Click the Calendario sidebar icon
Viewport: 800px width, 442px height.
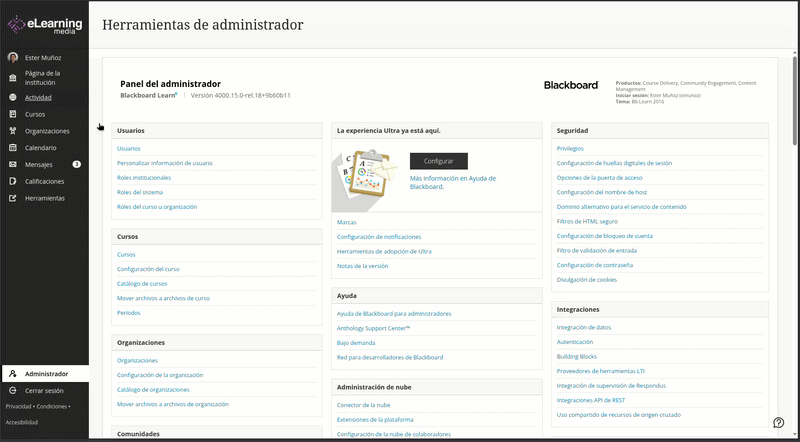(x=13, y=148)
